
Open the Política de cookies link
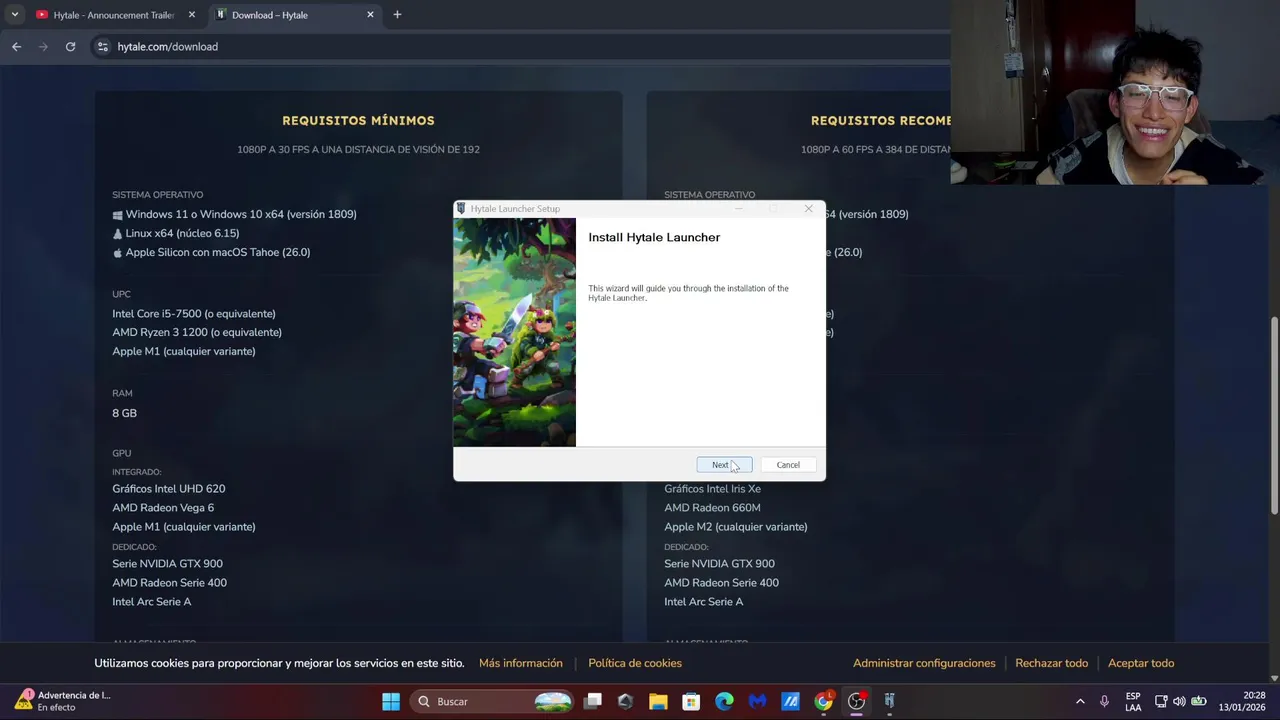[635, 663]
